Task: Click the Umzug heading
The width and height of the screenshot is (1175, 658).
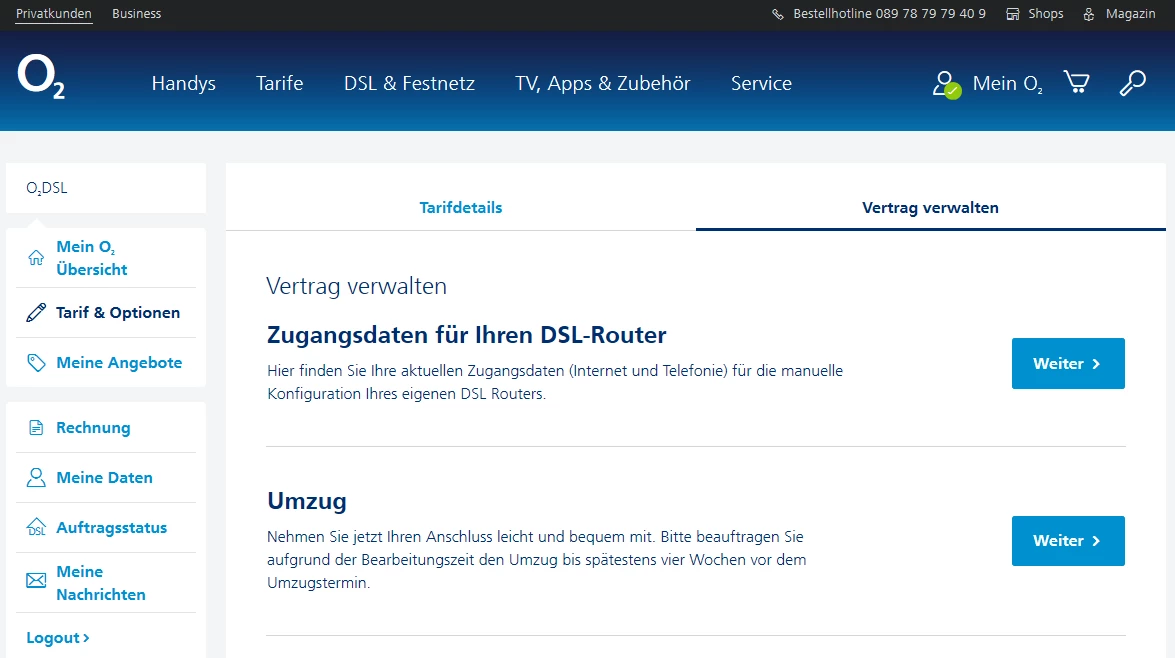Action: [x=307, y=501]
